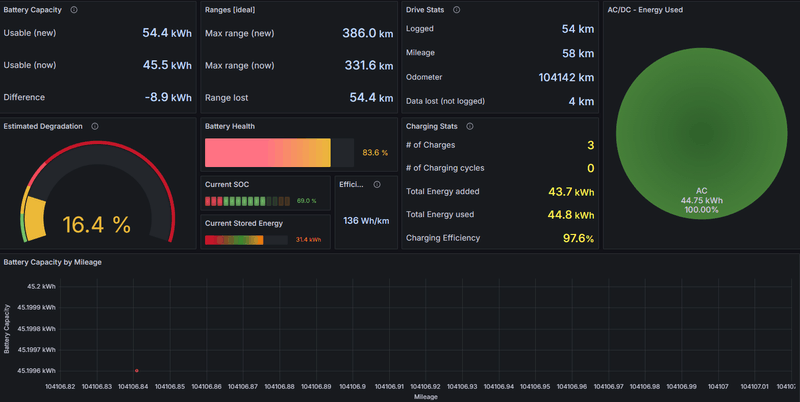Screen dimensions: 800x402
Task: Click the red data point on the mileage chart
Action: pos(137,370)
